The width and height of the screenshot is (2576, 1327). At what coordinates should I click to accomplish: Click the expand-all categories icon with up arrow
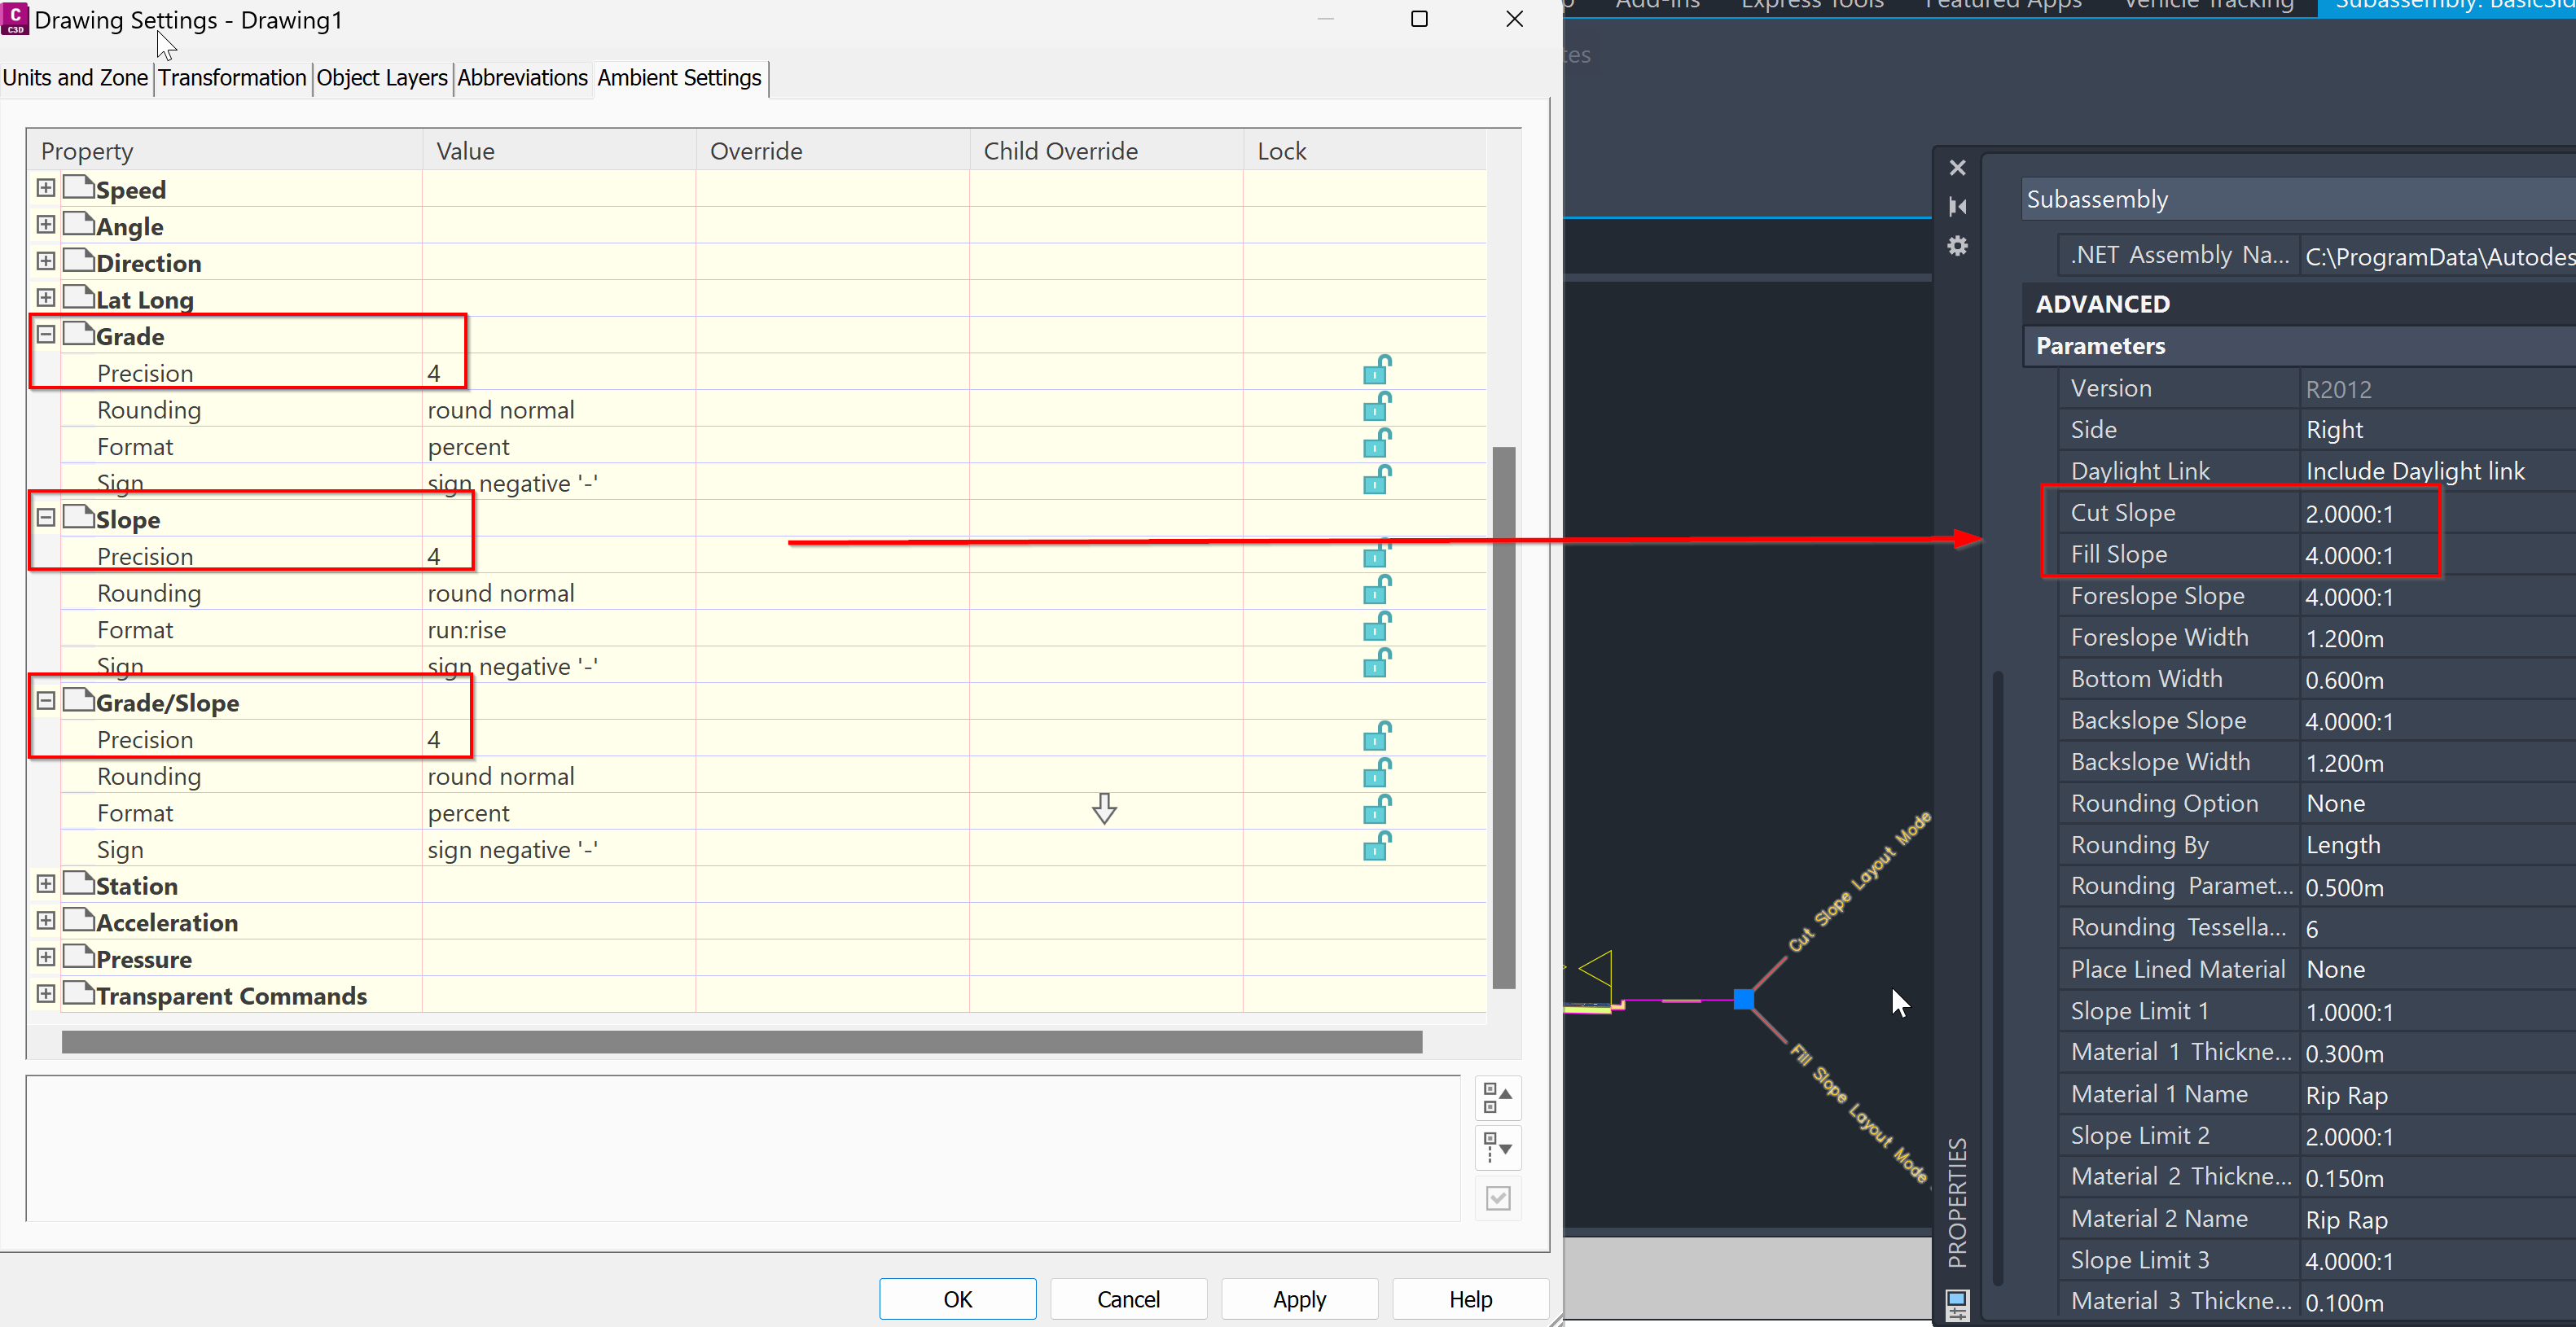[1497, 1098]
